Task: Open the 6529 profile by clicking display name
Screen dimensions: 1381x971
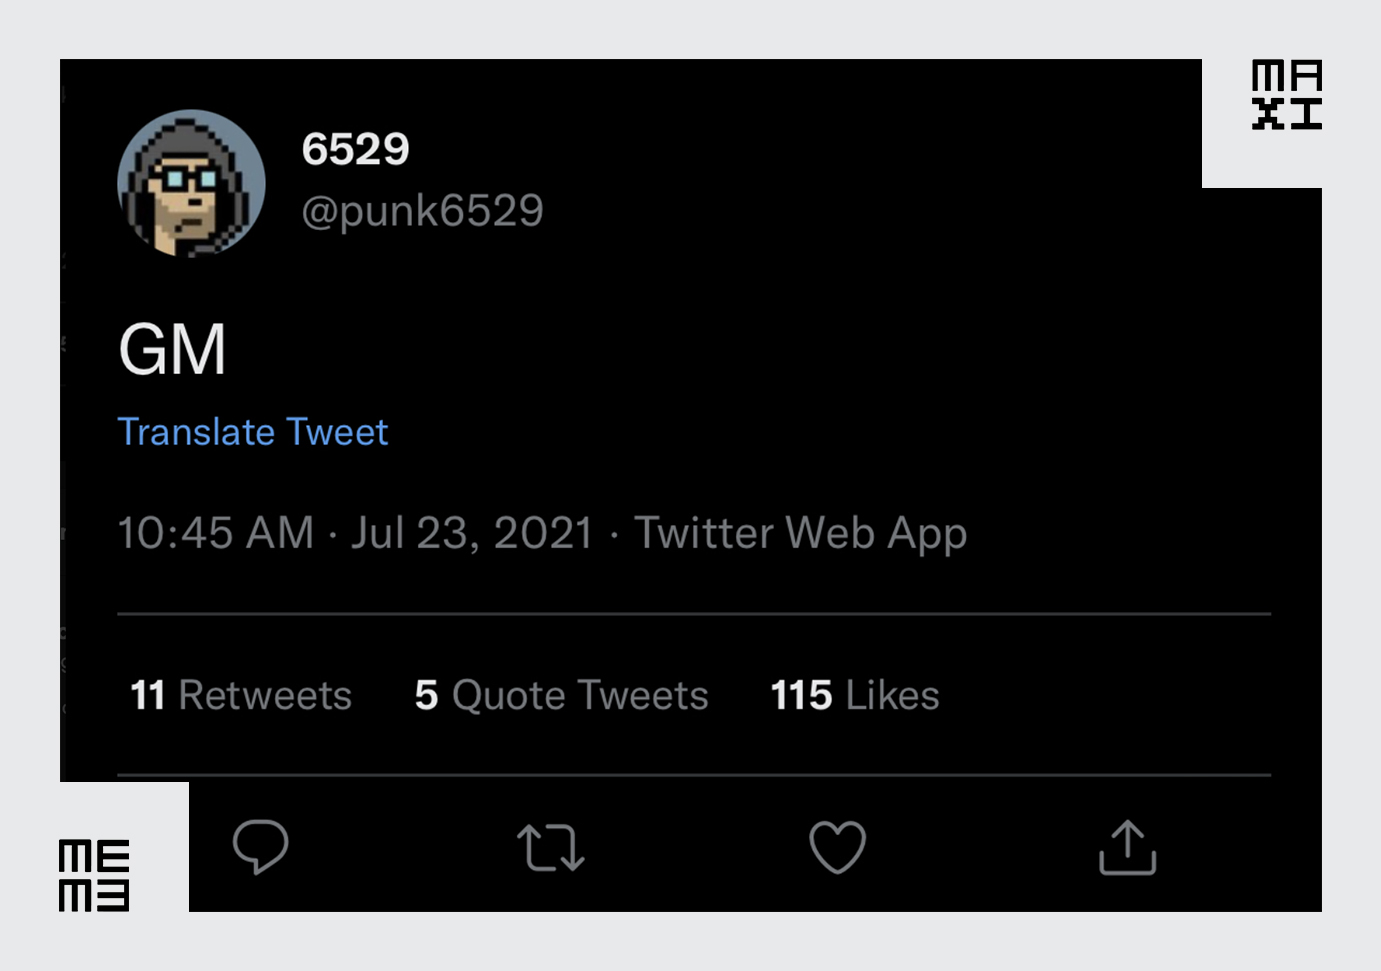Action: click(x=356, y=148)
